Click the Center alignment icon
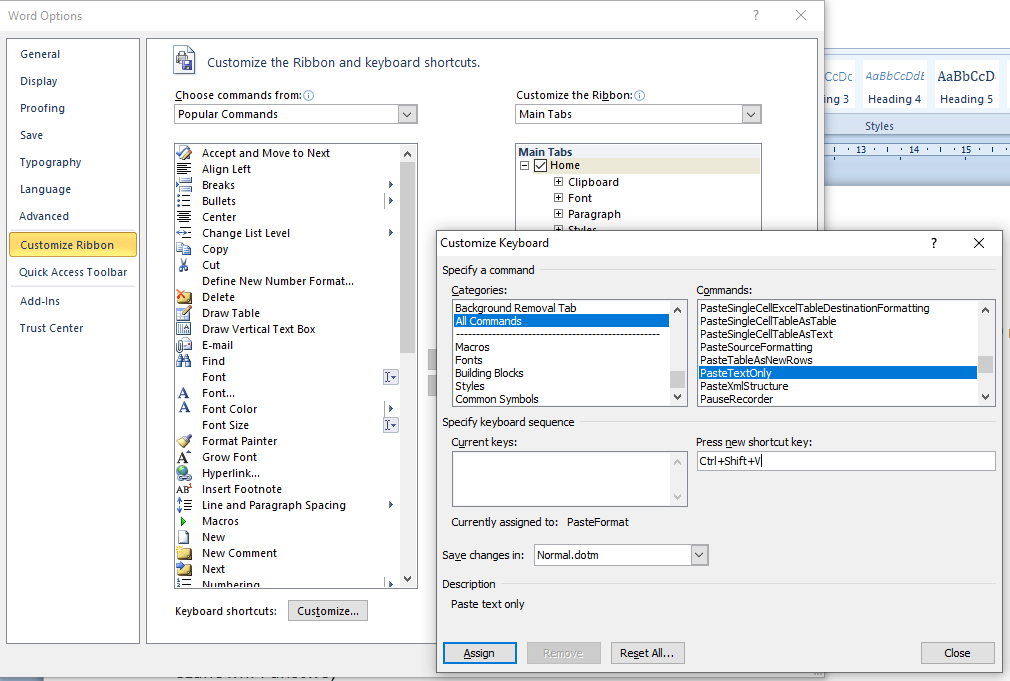This screenshot has width=1010, height=681. click(184, 217)
